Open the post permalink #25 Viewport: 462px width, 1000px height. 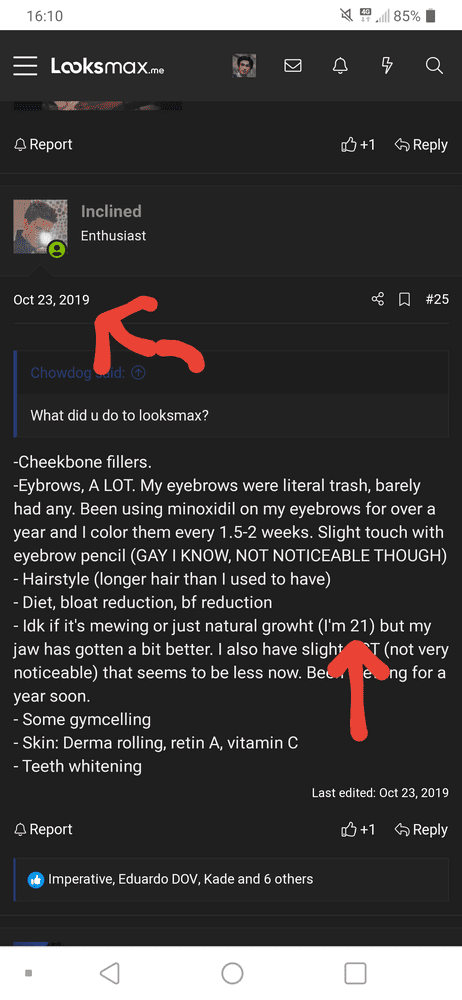(x=437, y=299)
